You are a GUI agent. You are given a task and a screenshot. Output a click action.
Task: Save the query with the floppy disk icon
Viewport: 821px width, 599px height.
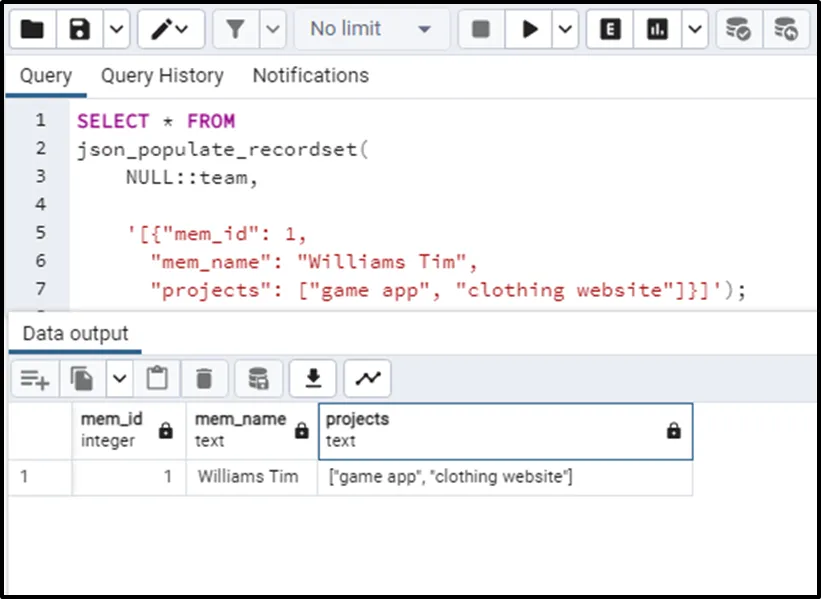point(80,30)
